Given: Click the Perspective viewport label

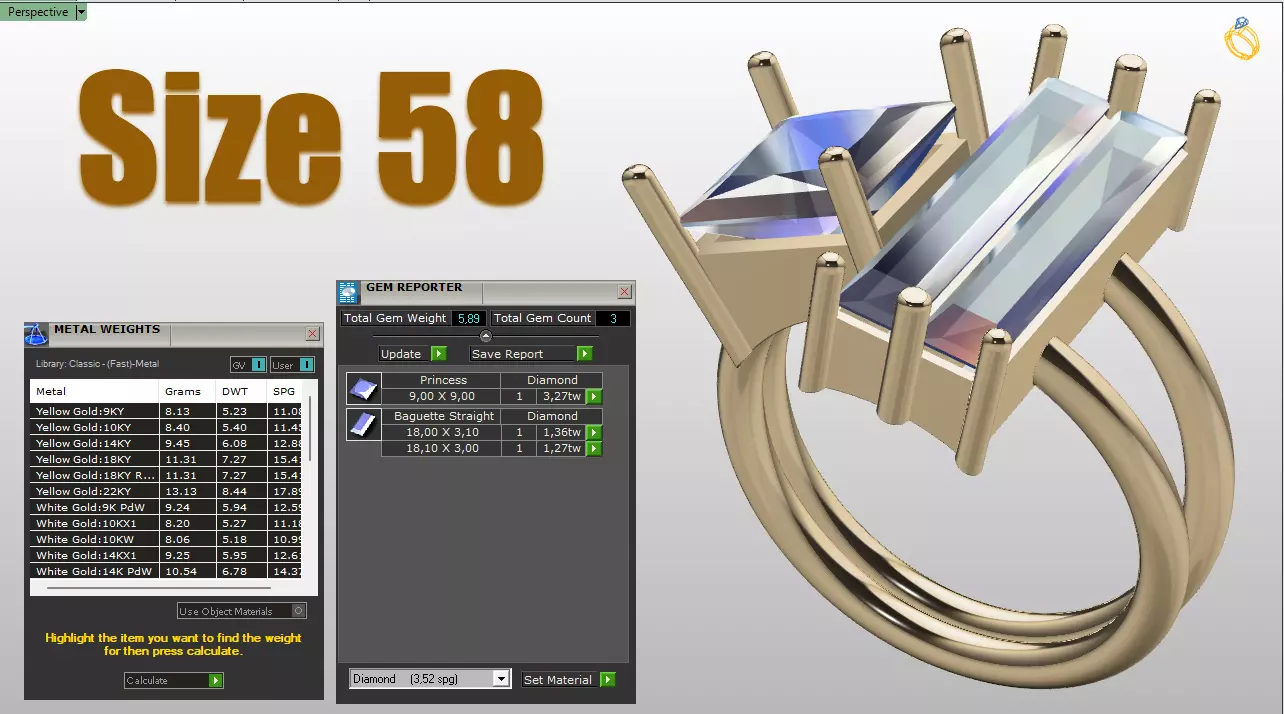Looking at the screenshot, I should (x=38, y=12).
